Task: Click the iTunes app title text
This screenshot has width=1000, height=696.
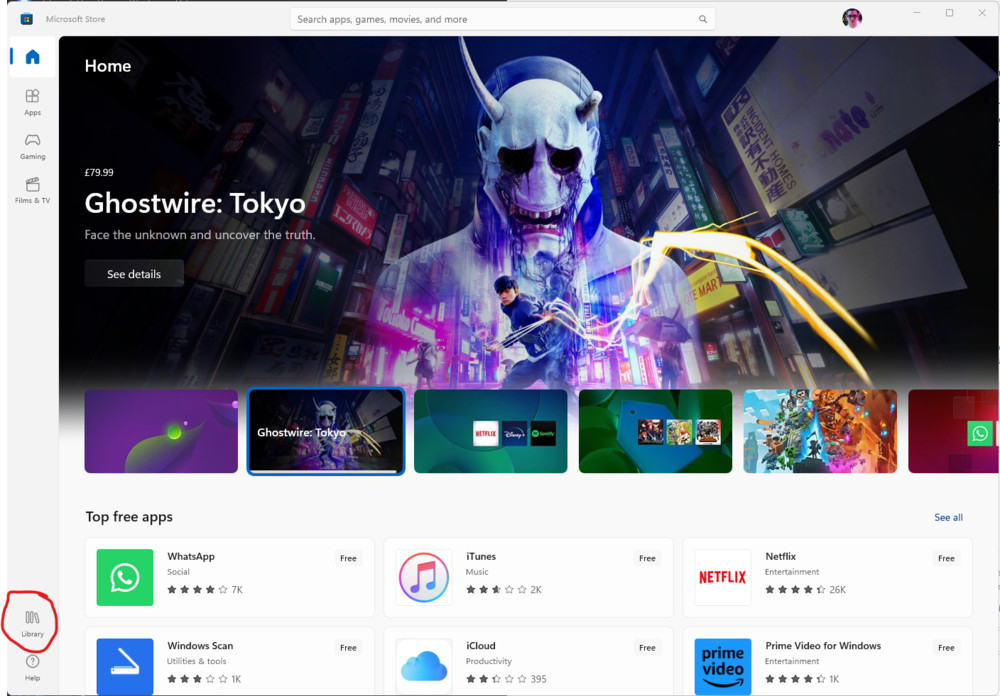Action: 481,556
